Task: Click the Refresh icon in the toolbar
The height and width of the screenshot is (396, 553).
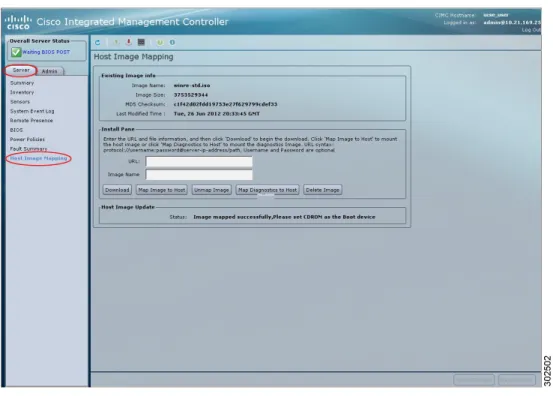Action: pos(97,43)
